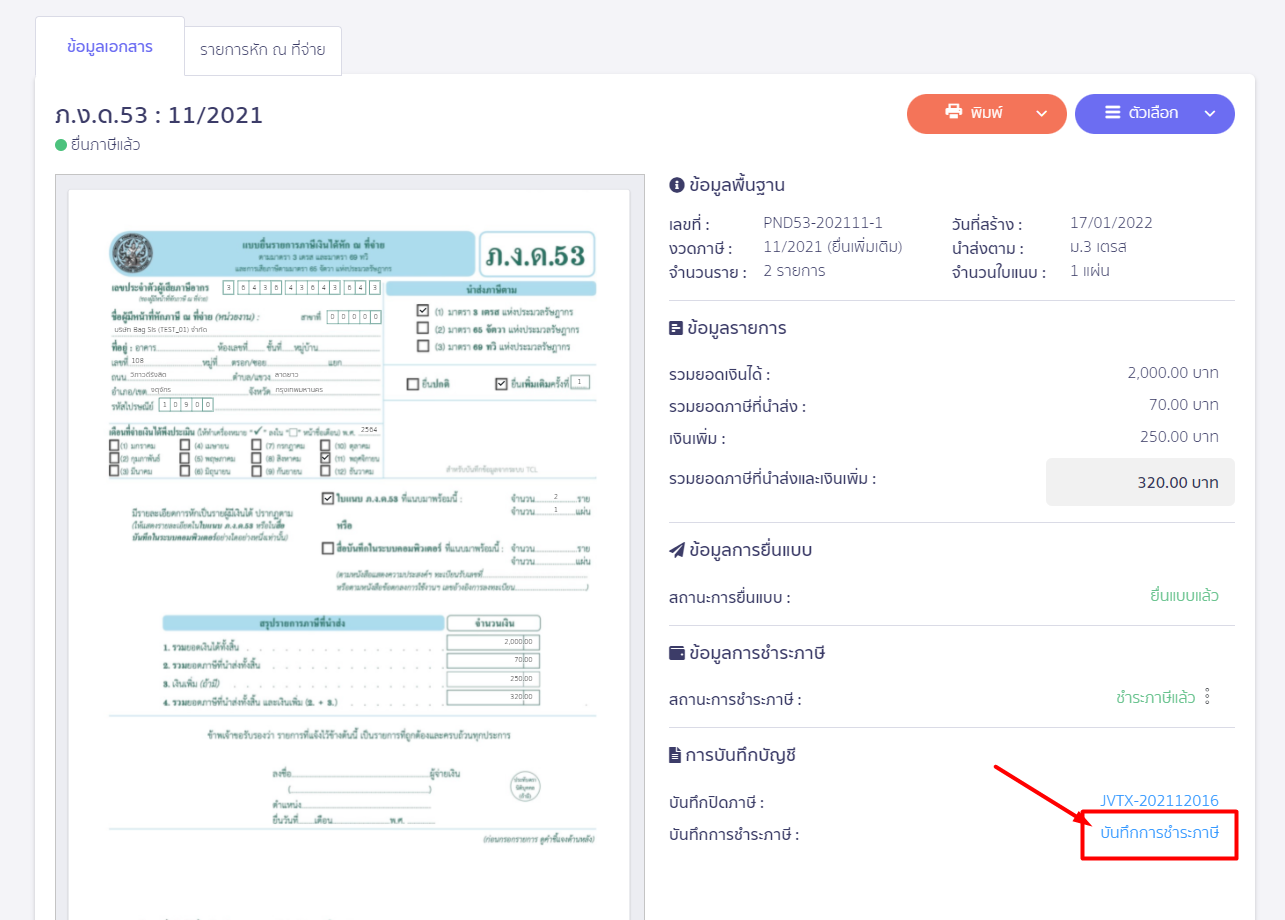Screen dimensions: 1285x920
Task: Toggle the ยื่นปกติ checkbox on the form
Action: 413,384
